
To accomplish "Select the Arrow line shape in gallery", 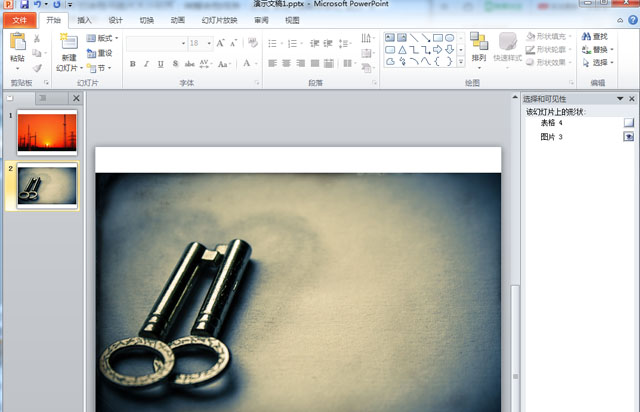I will [426, 38].
